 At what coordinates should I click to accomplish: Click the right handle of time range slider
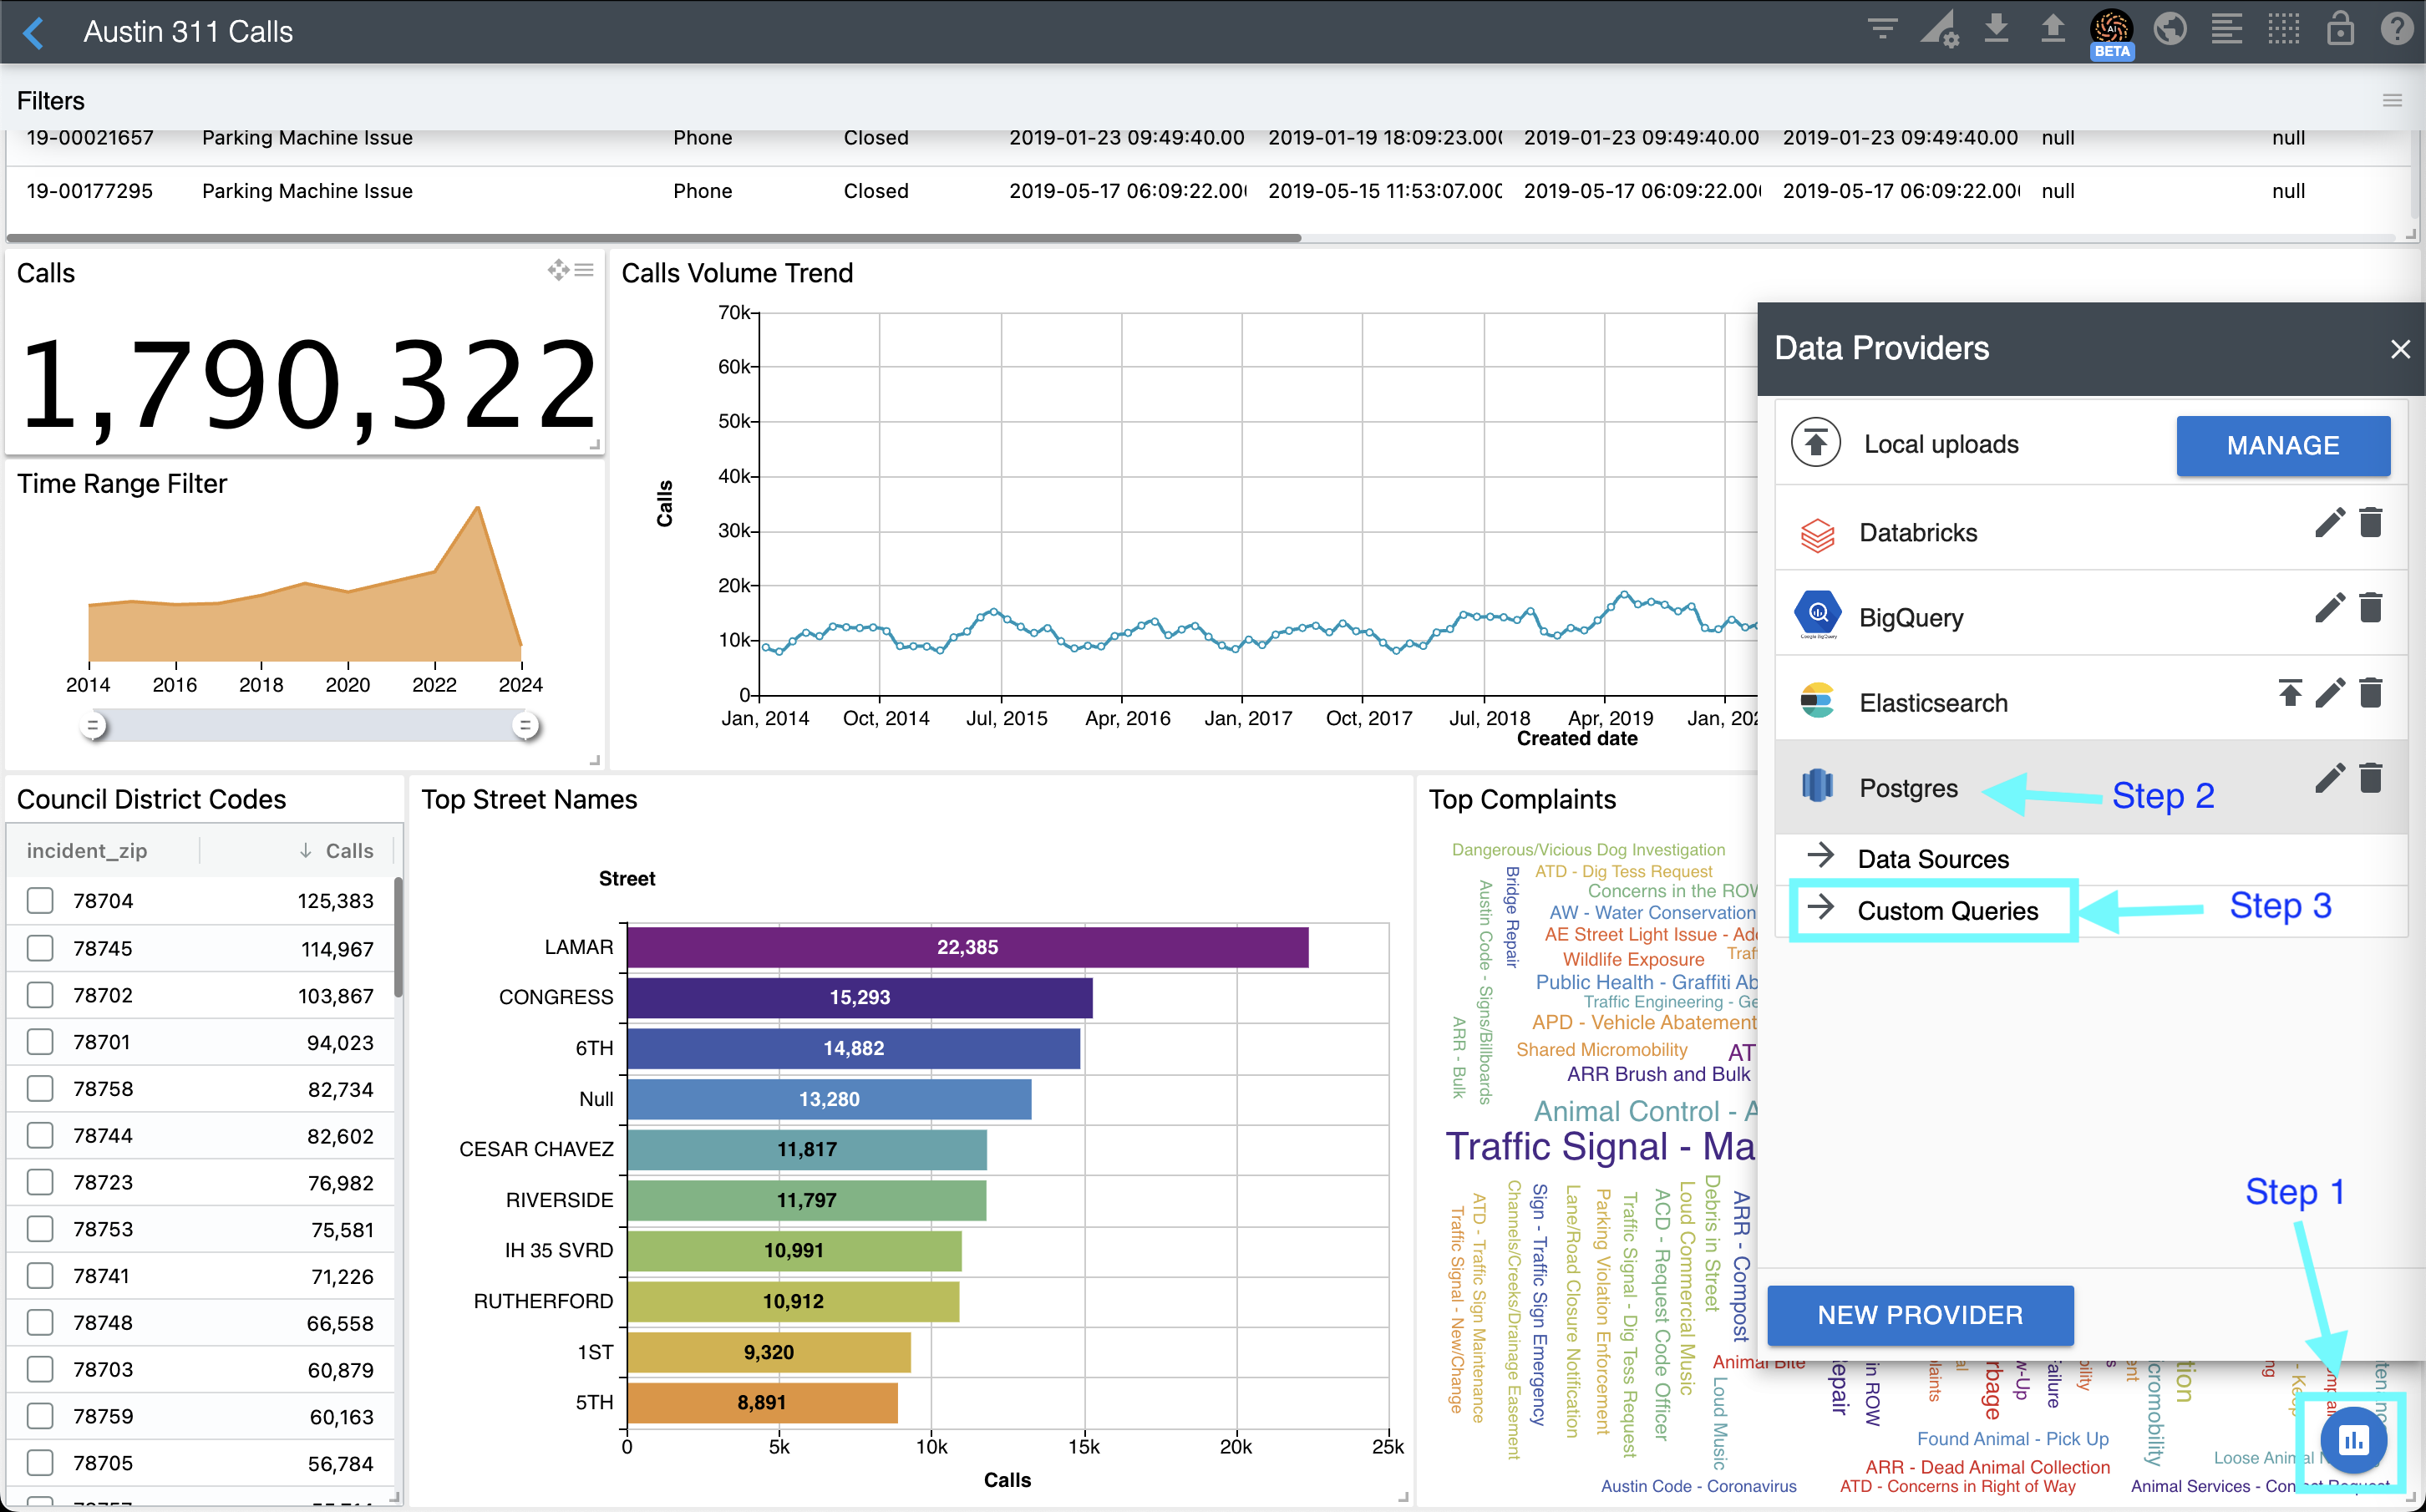[x=525, y=725]
